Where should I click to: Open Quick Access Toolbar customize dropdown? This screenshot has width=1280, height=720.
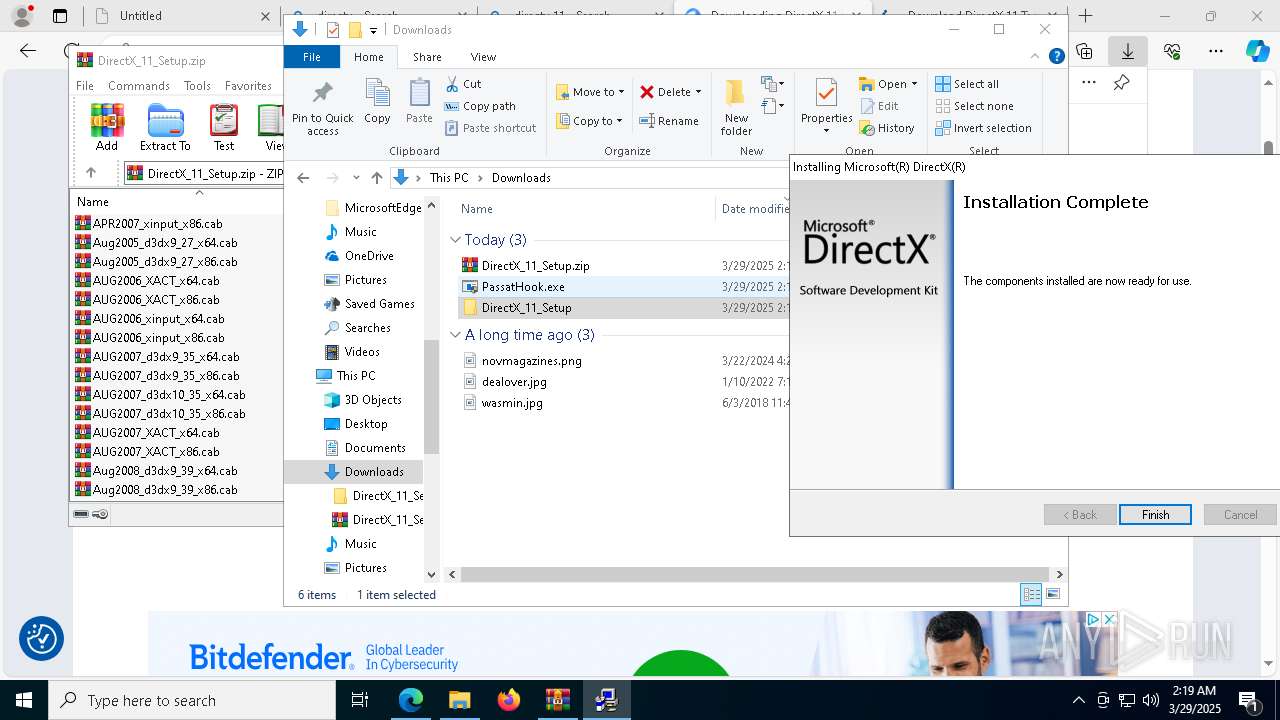pyautogui.click(x=373, y=30)
